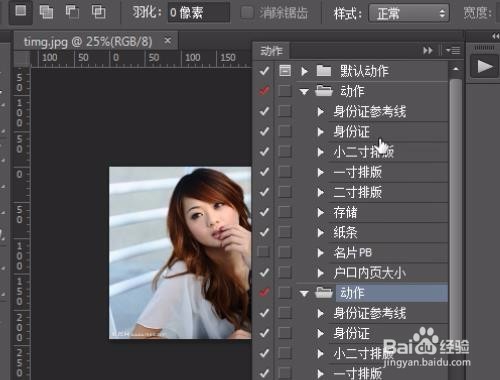Viewport: 500px width, 380px height.
Task: Collapse the highlighted 动作 set arrow
Action: 304,293
